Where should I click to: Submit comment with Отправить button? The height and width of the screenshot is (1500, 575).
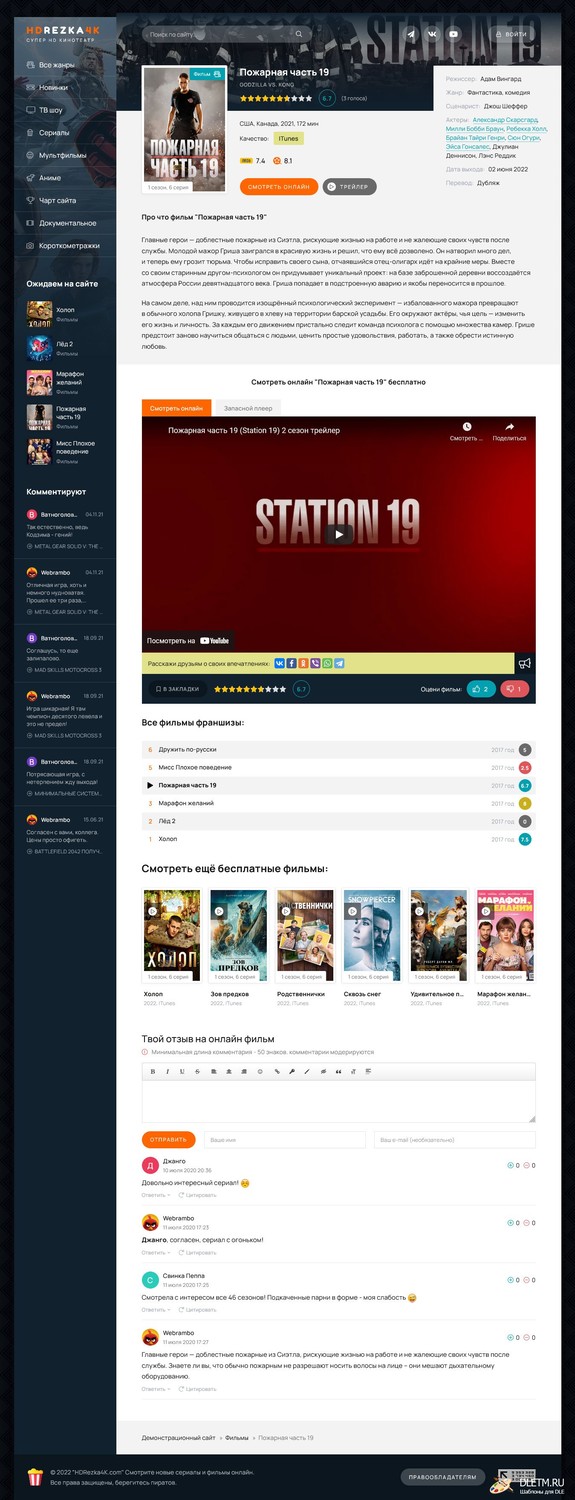pyautogui.click(x=169, y=1139)
